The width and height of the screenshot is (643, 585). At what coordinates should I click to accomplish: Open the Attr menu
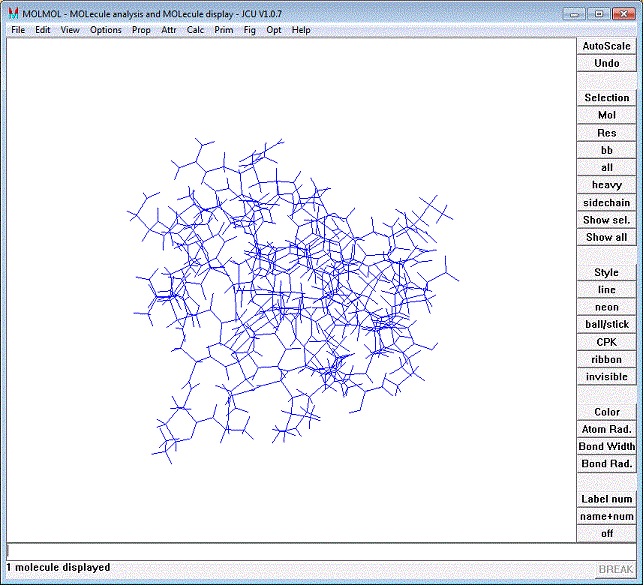[169, 30]
